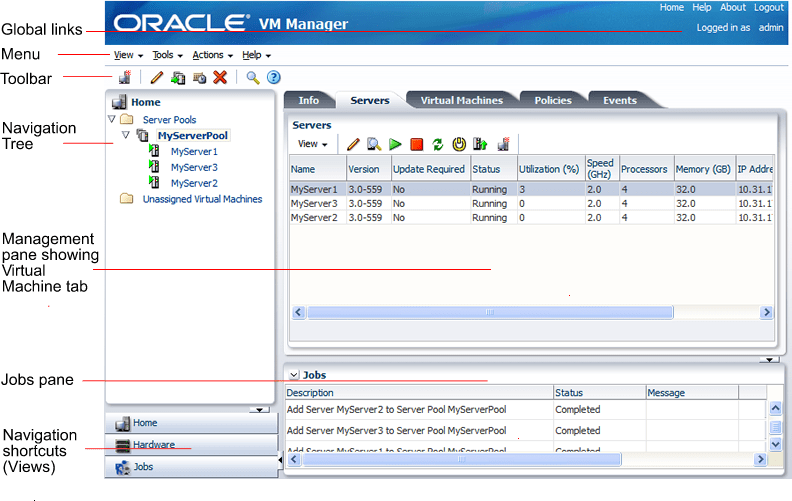Screen dimensions: 792x501
Task: Click the MyServer2 server icon in tree
Action: tap(154, 182)
